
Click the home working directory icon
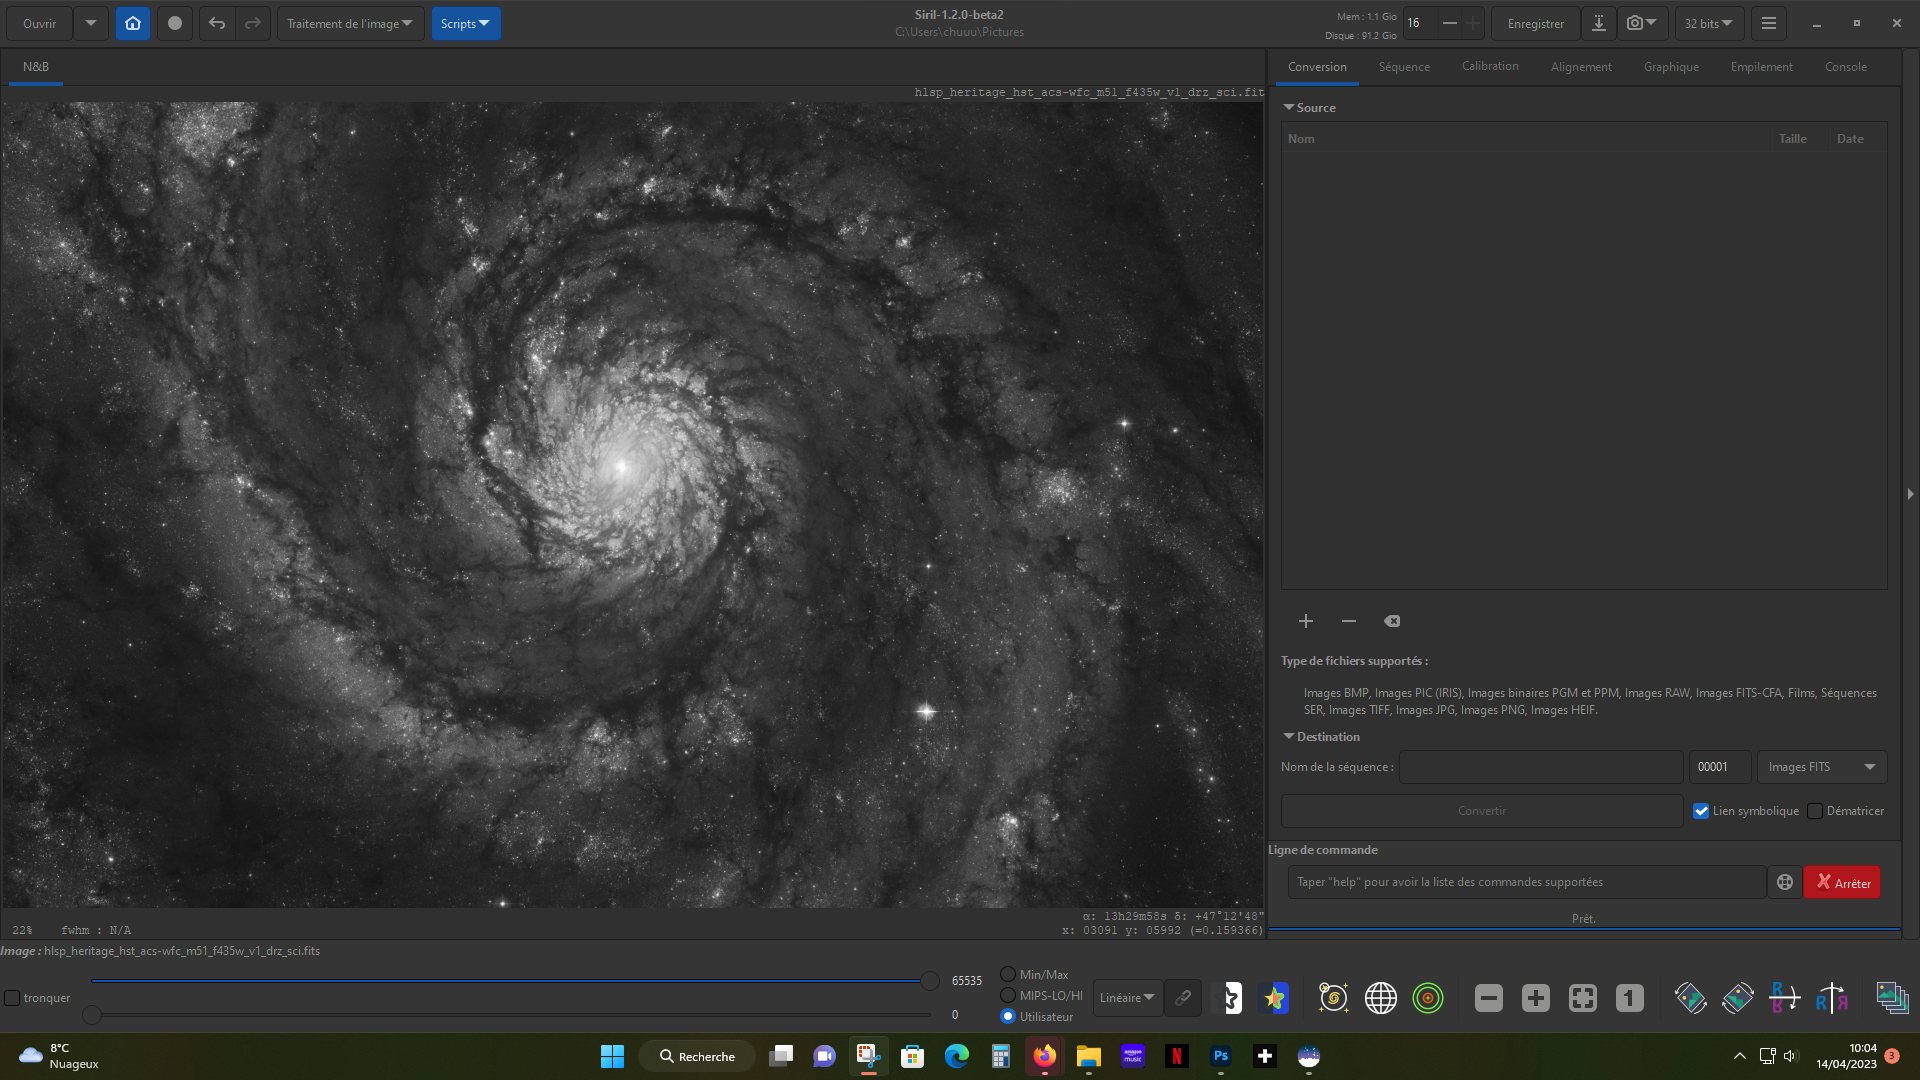(133, 23)
